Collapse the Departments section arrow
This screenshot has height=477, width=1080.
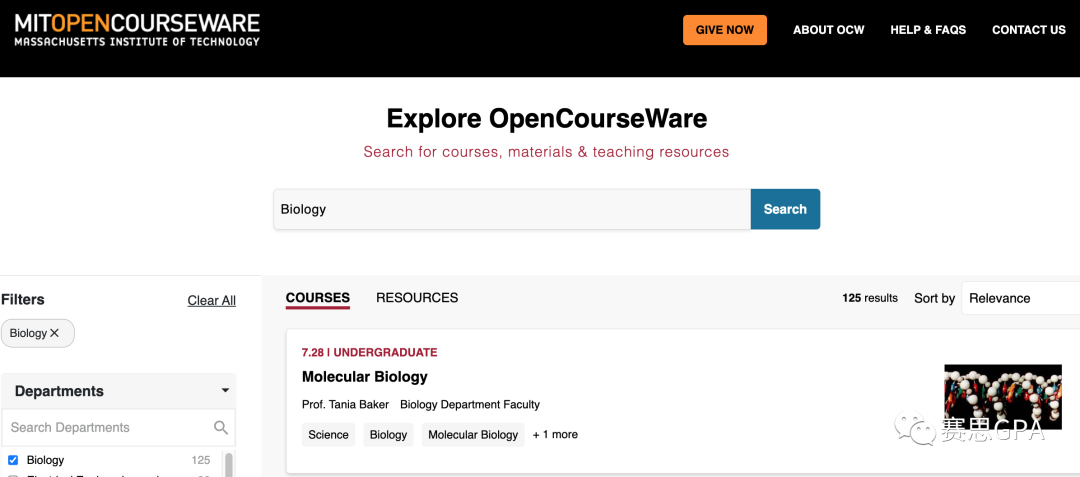coord(225,391)
